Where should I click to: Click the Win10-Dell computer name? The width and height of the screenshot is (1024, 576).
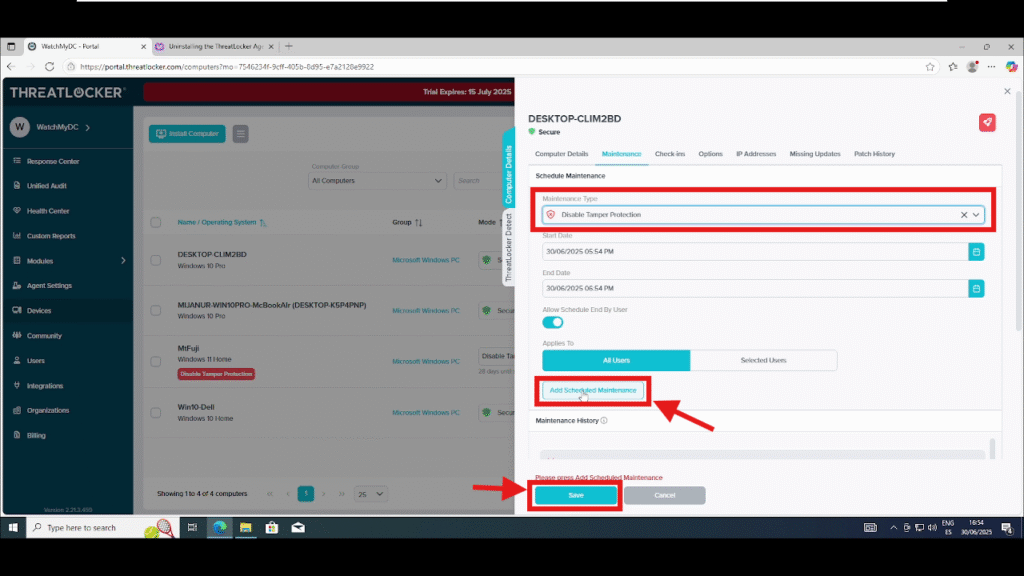click(x=196, y=408)
